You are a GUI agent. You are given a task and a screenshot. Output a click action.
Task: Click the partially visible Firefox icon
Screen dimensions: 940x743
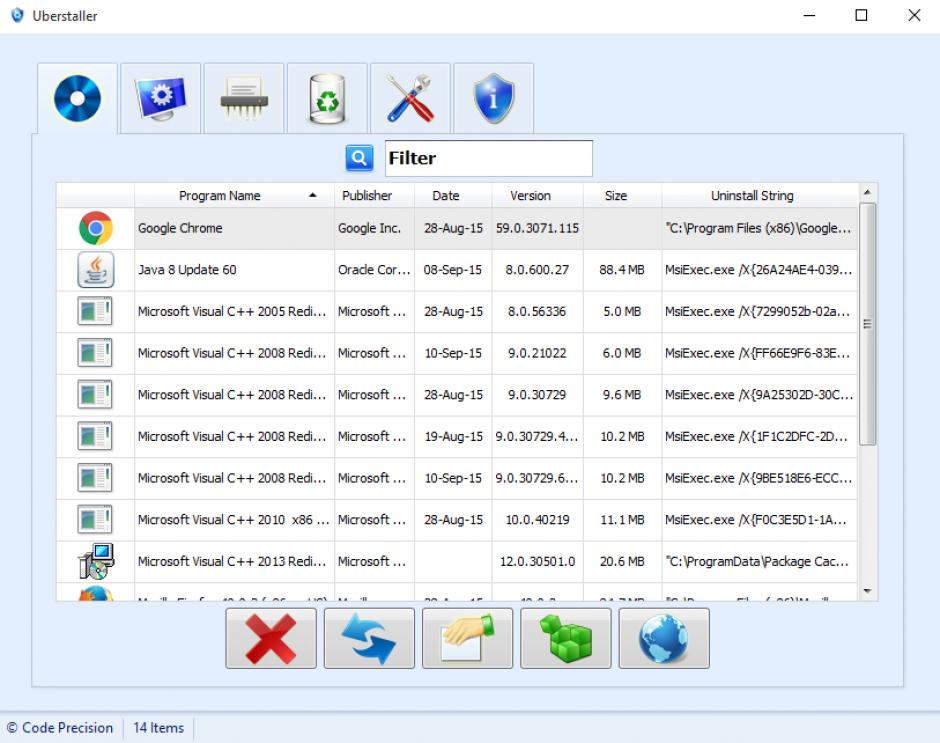pos(96,593)
